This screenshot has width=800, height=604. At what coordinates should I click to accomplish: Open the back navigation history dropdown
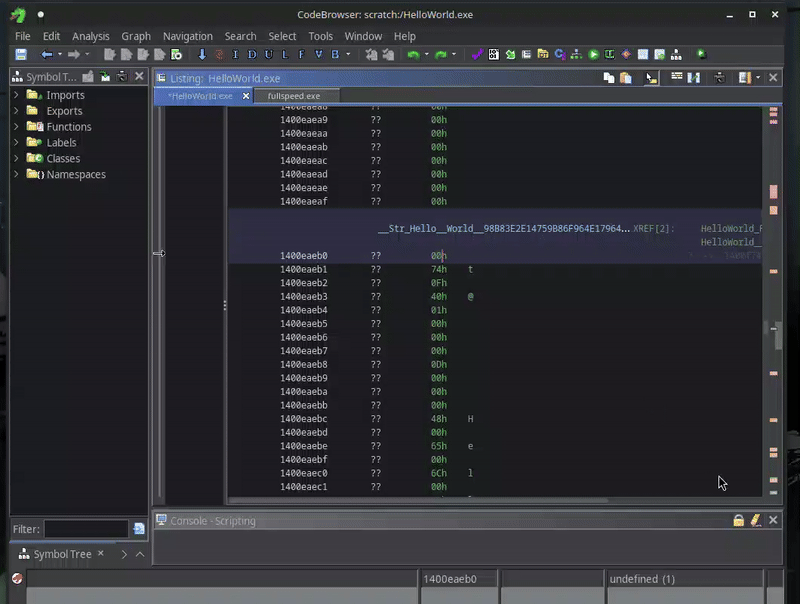60,54
